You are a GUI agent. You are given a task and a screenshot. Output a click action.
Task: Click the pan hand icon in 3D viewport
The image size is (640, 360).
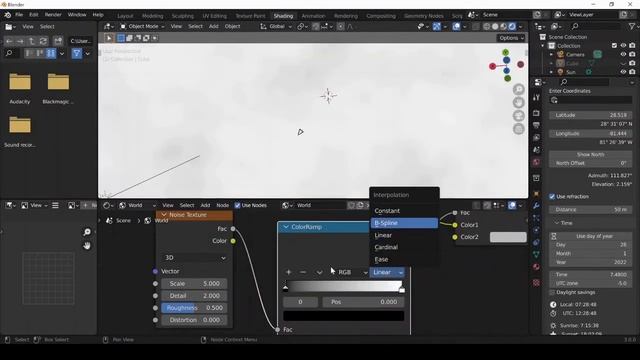click(518, 102)
